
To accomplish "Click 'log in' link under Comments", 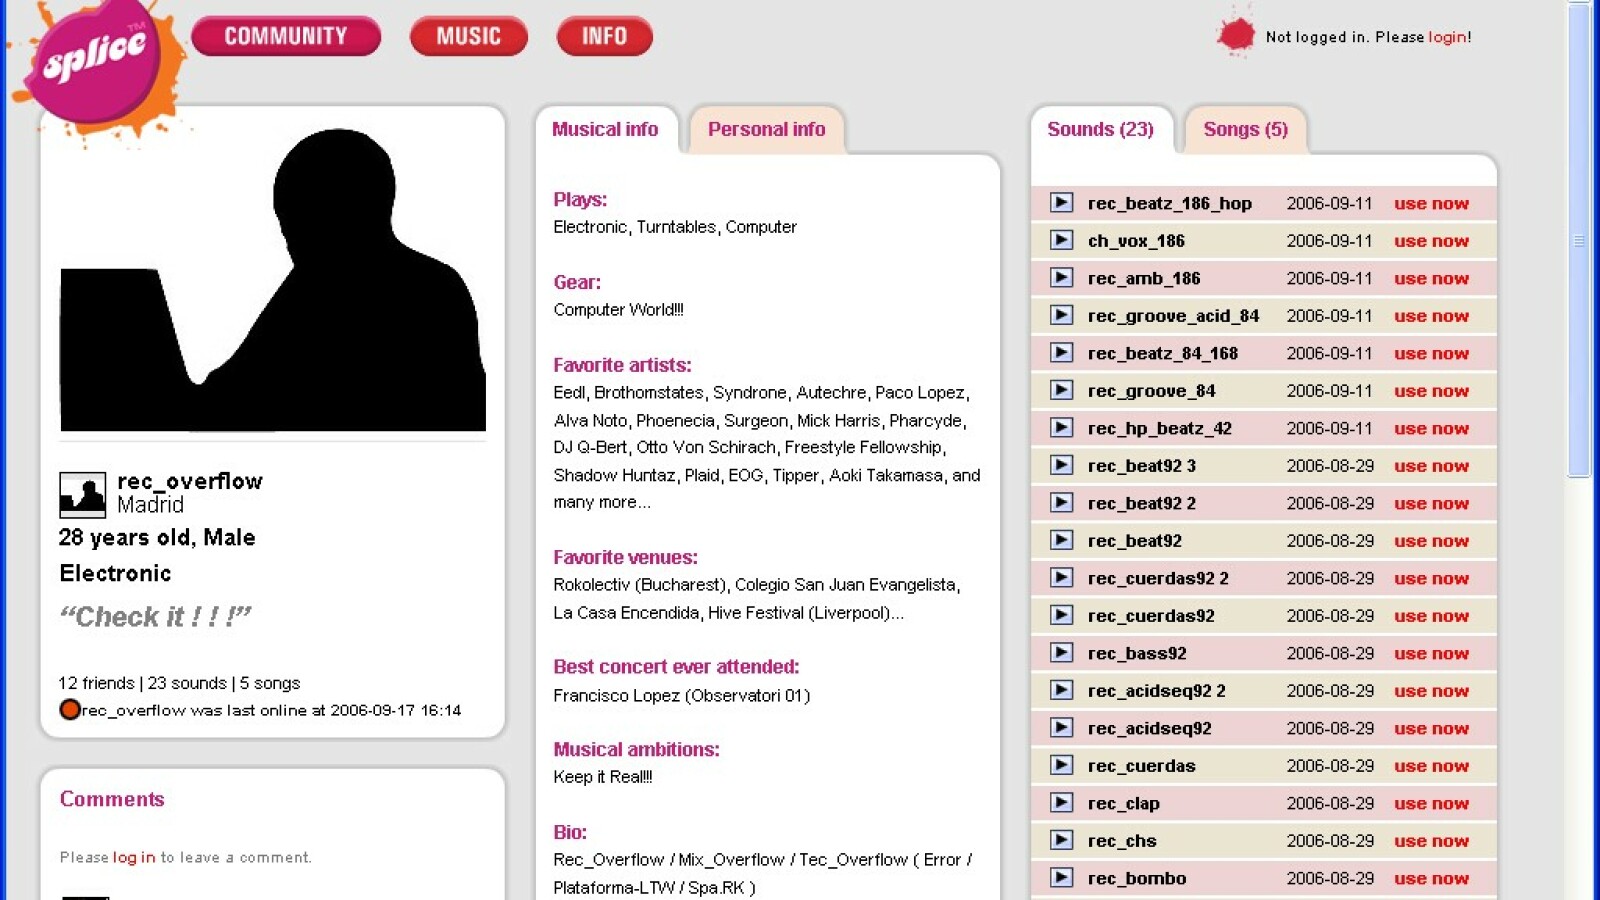I will click(134, 857).
